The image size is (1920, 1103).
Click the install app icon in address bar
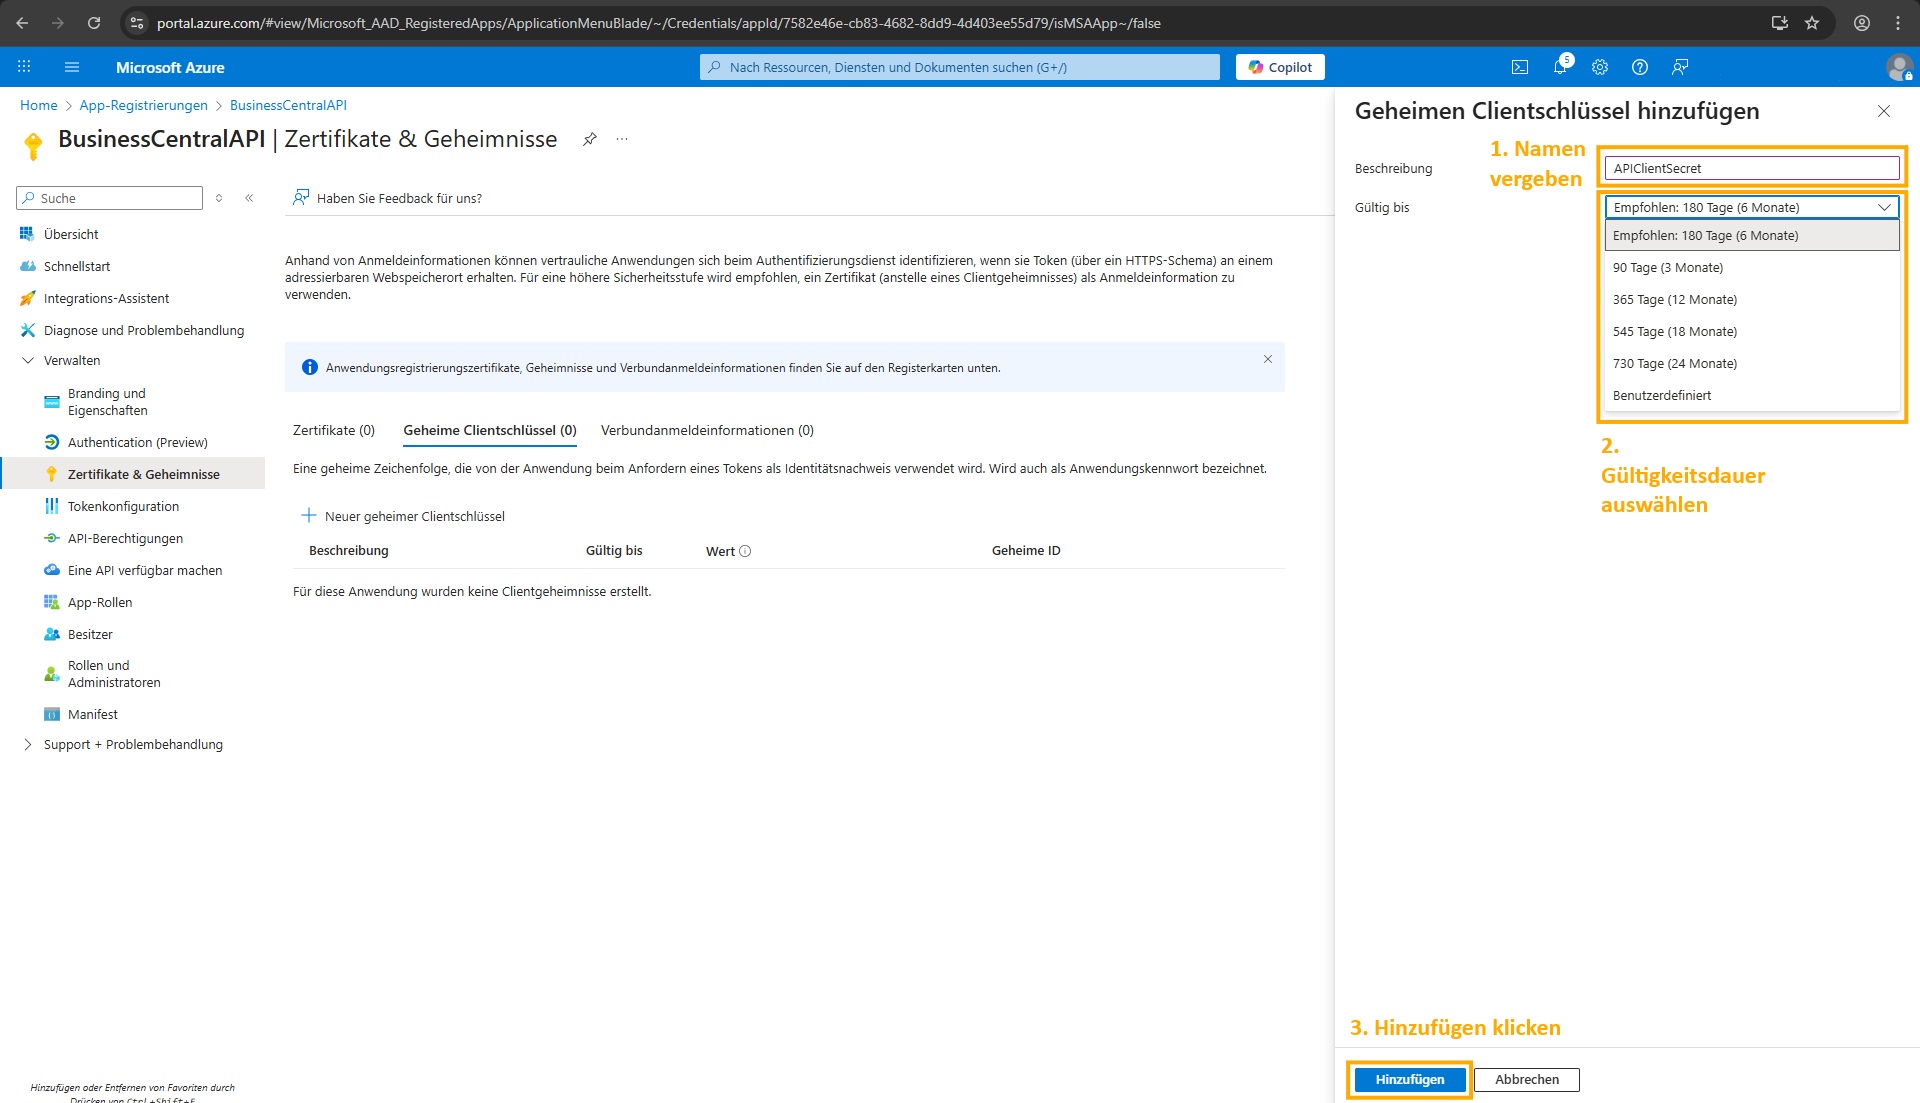[x=1780, y=22]
